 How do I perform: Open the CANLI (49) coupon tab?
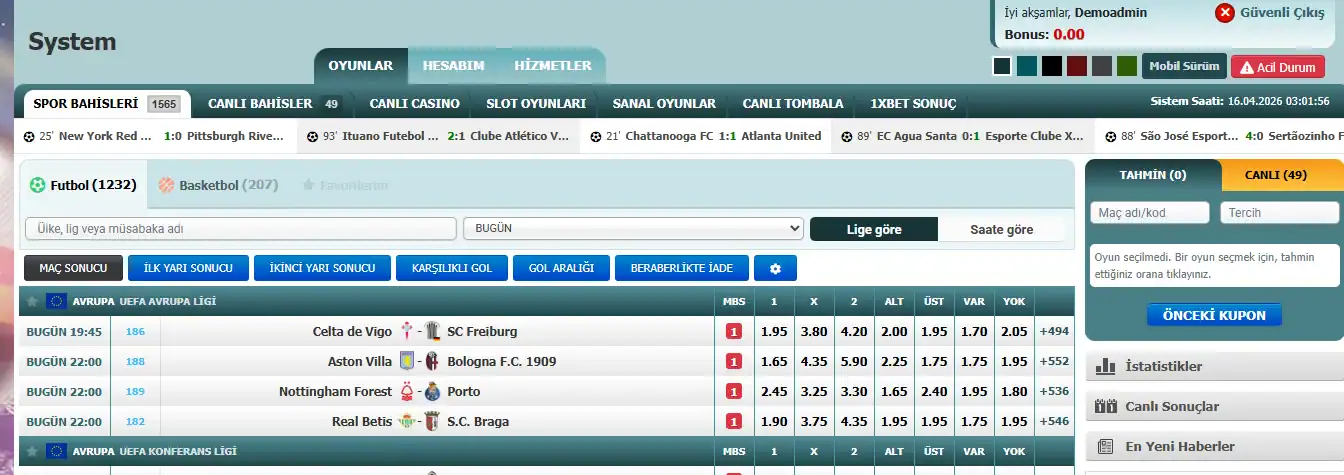[x=1275, y=175]
